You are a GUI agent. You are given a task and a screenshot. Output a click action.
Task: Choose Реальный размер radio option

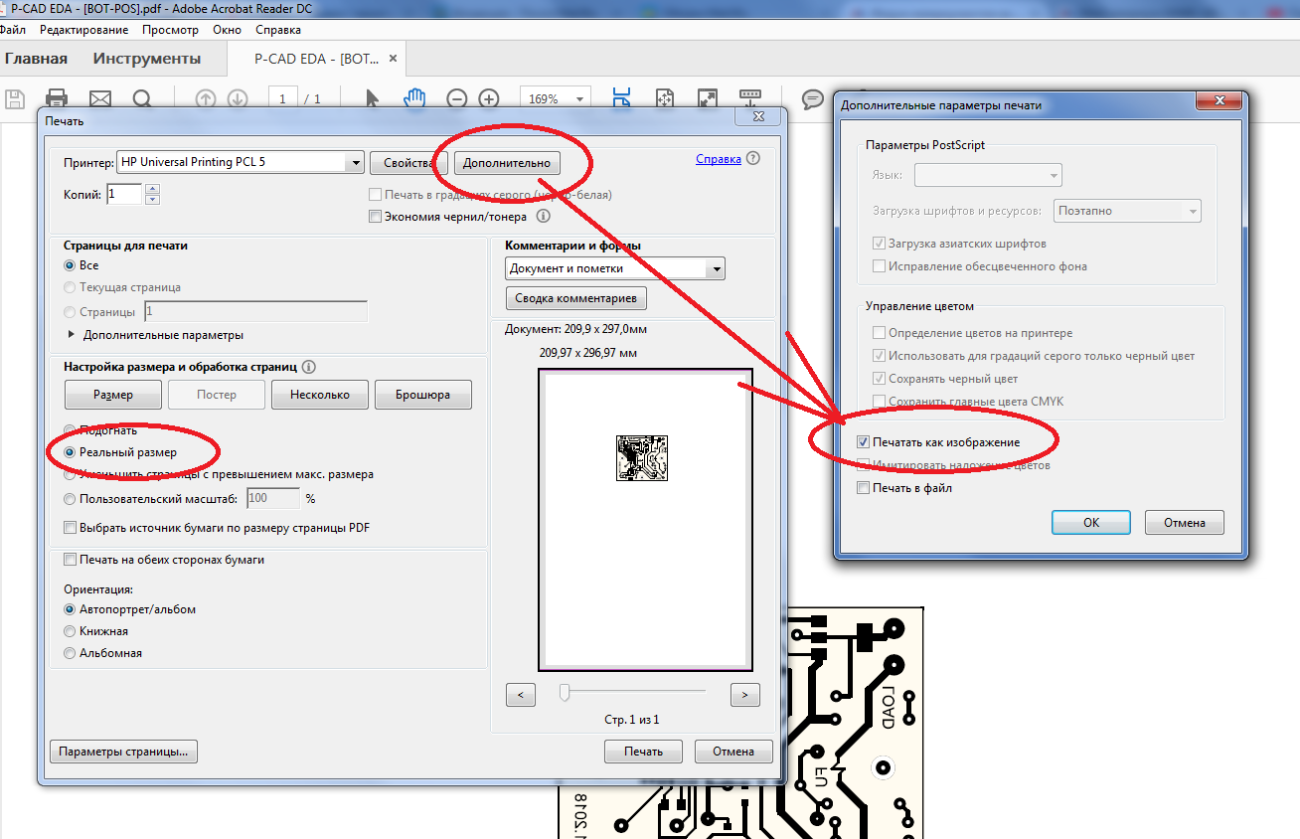70,452
